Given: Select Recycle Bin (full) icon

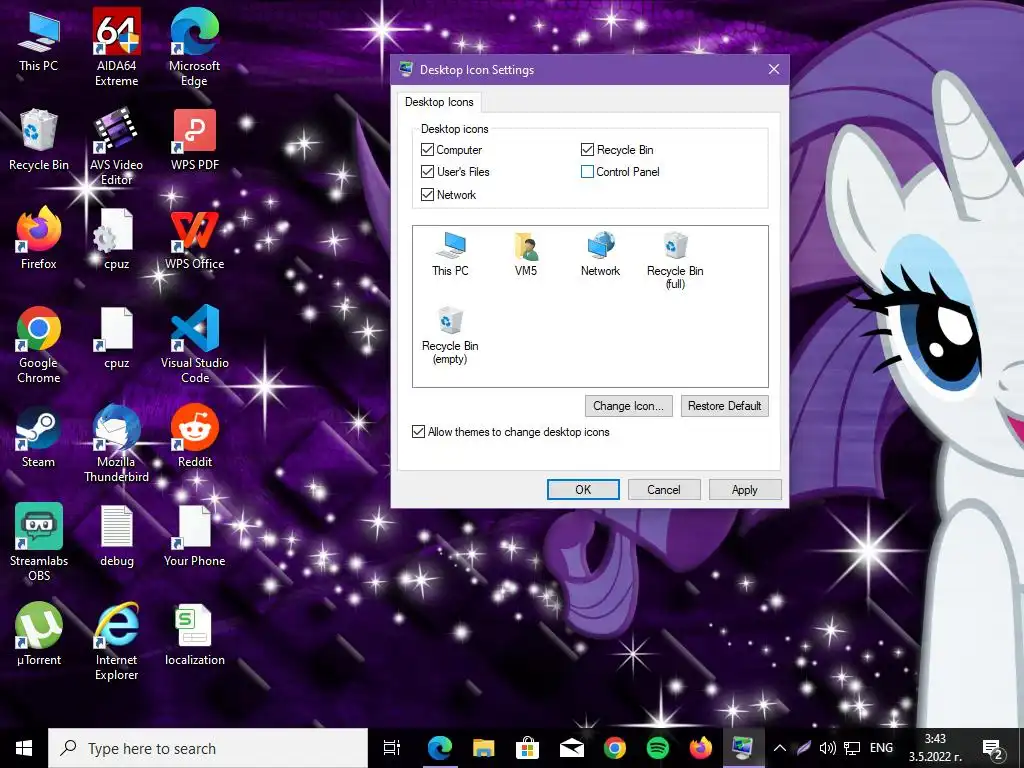Looking at the screenshot, I should [x=675, y=260].
